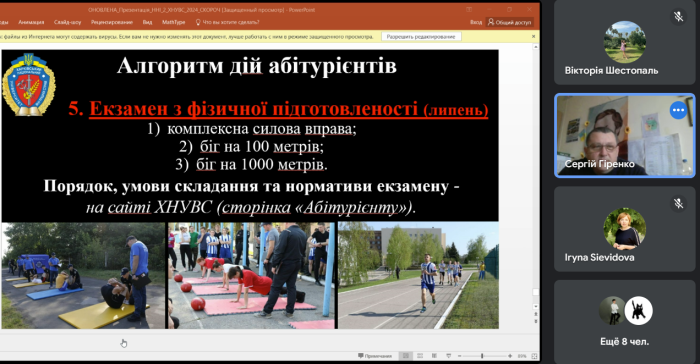The width and height of the screenshot is (700, 364).
Task: Switch to the Рецензирование tab
Action: tap(112, 22)
